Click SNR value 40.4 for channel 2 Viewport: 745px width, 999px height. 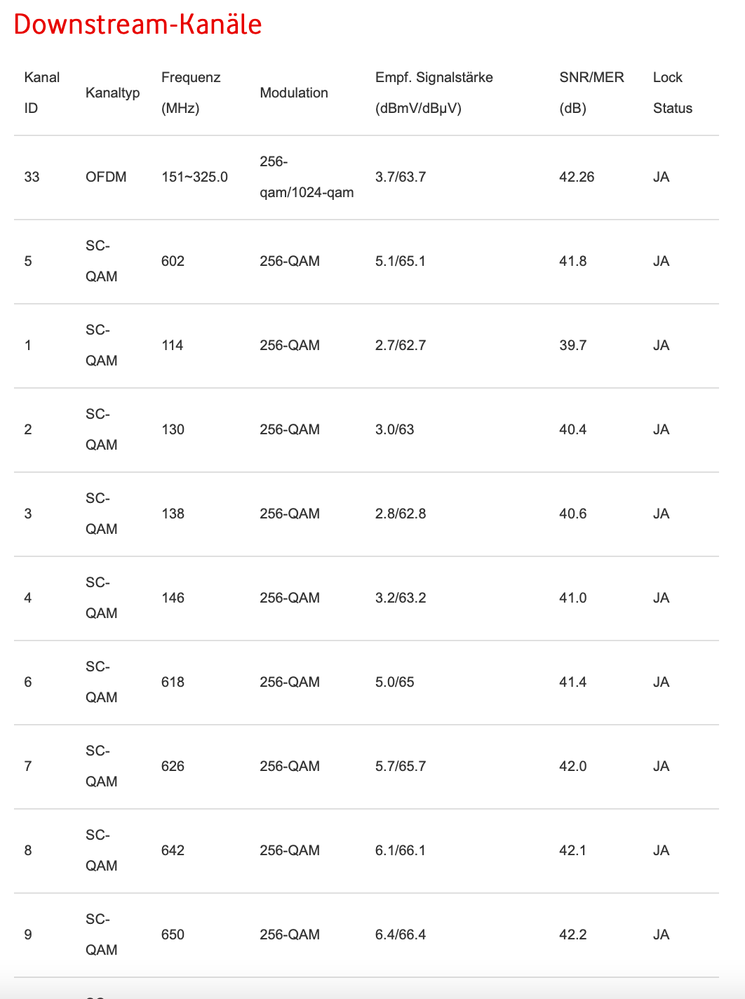573,429
